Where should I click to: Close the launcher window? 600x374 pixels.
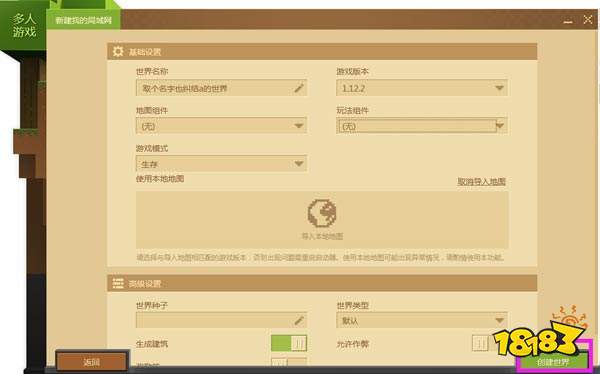pos(588,20)
